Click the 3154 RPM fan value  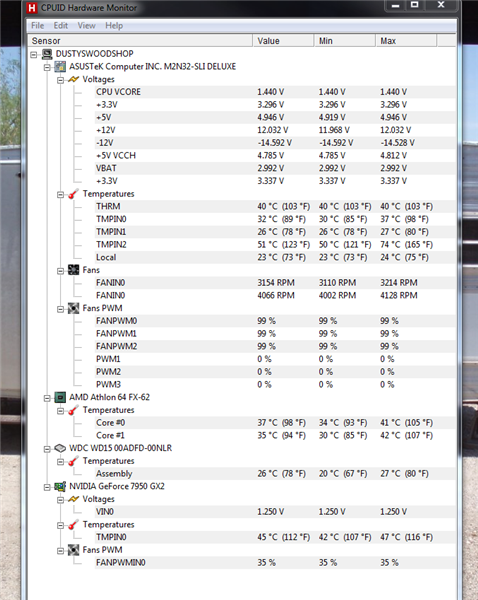(x=276, y=283)
